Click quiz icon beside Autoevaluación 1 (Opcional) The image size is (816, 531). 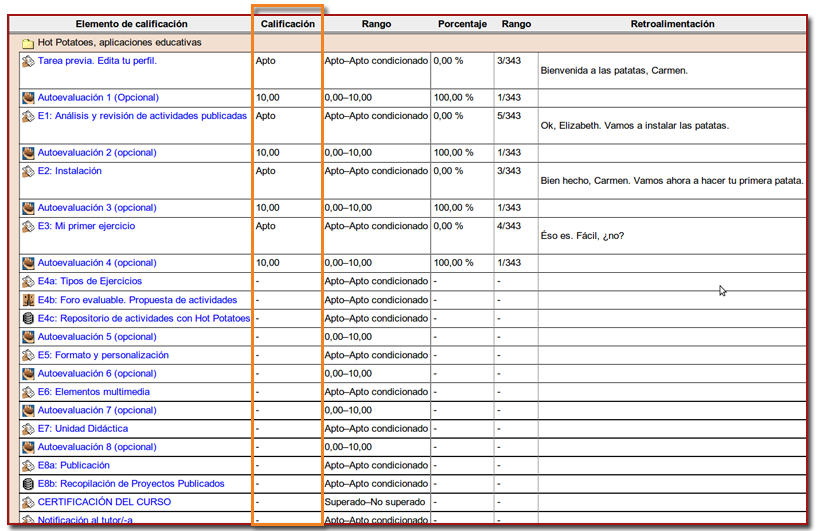[x=28, y=98]
